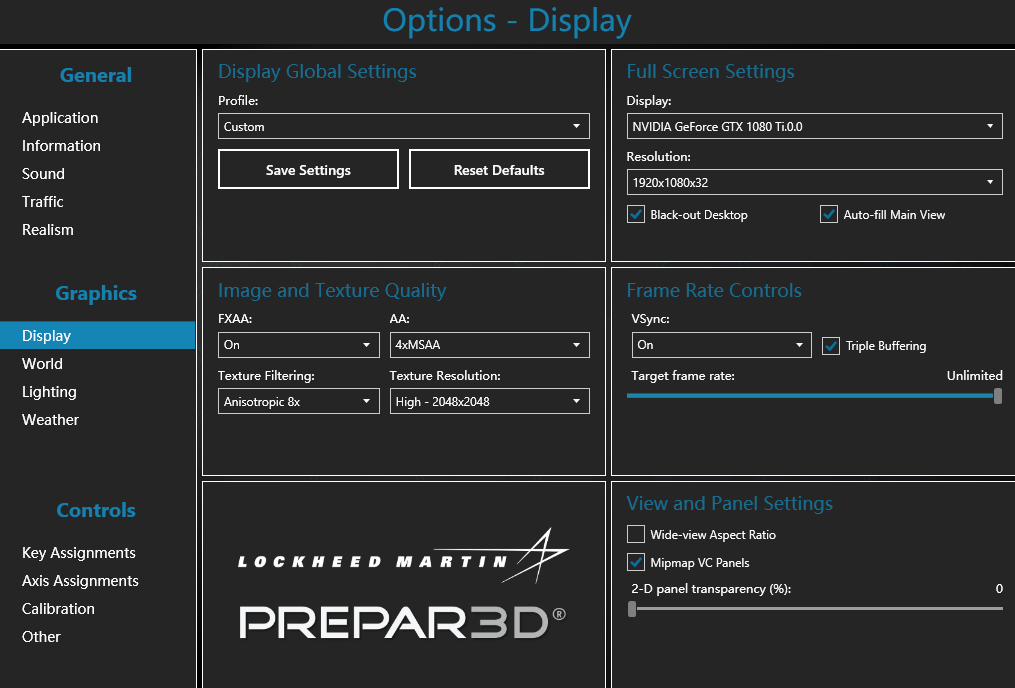The width and height of the screenshot is (1015, 688).
Task: Open the Texture Resolution dropdown
Action: 489,401
